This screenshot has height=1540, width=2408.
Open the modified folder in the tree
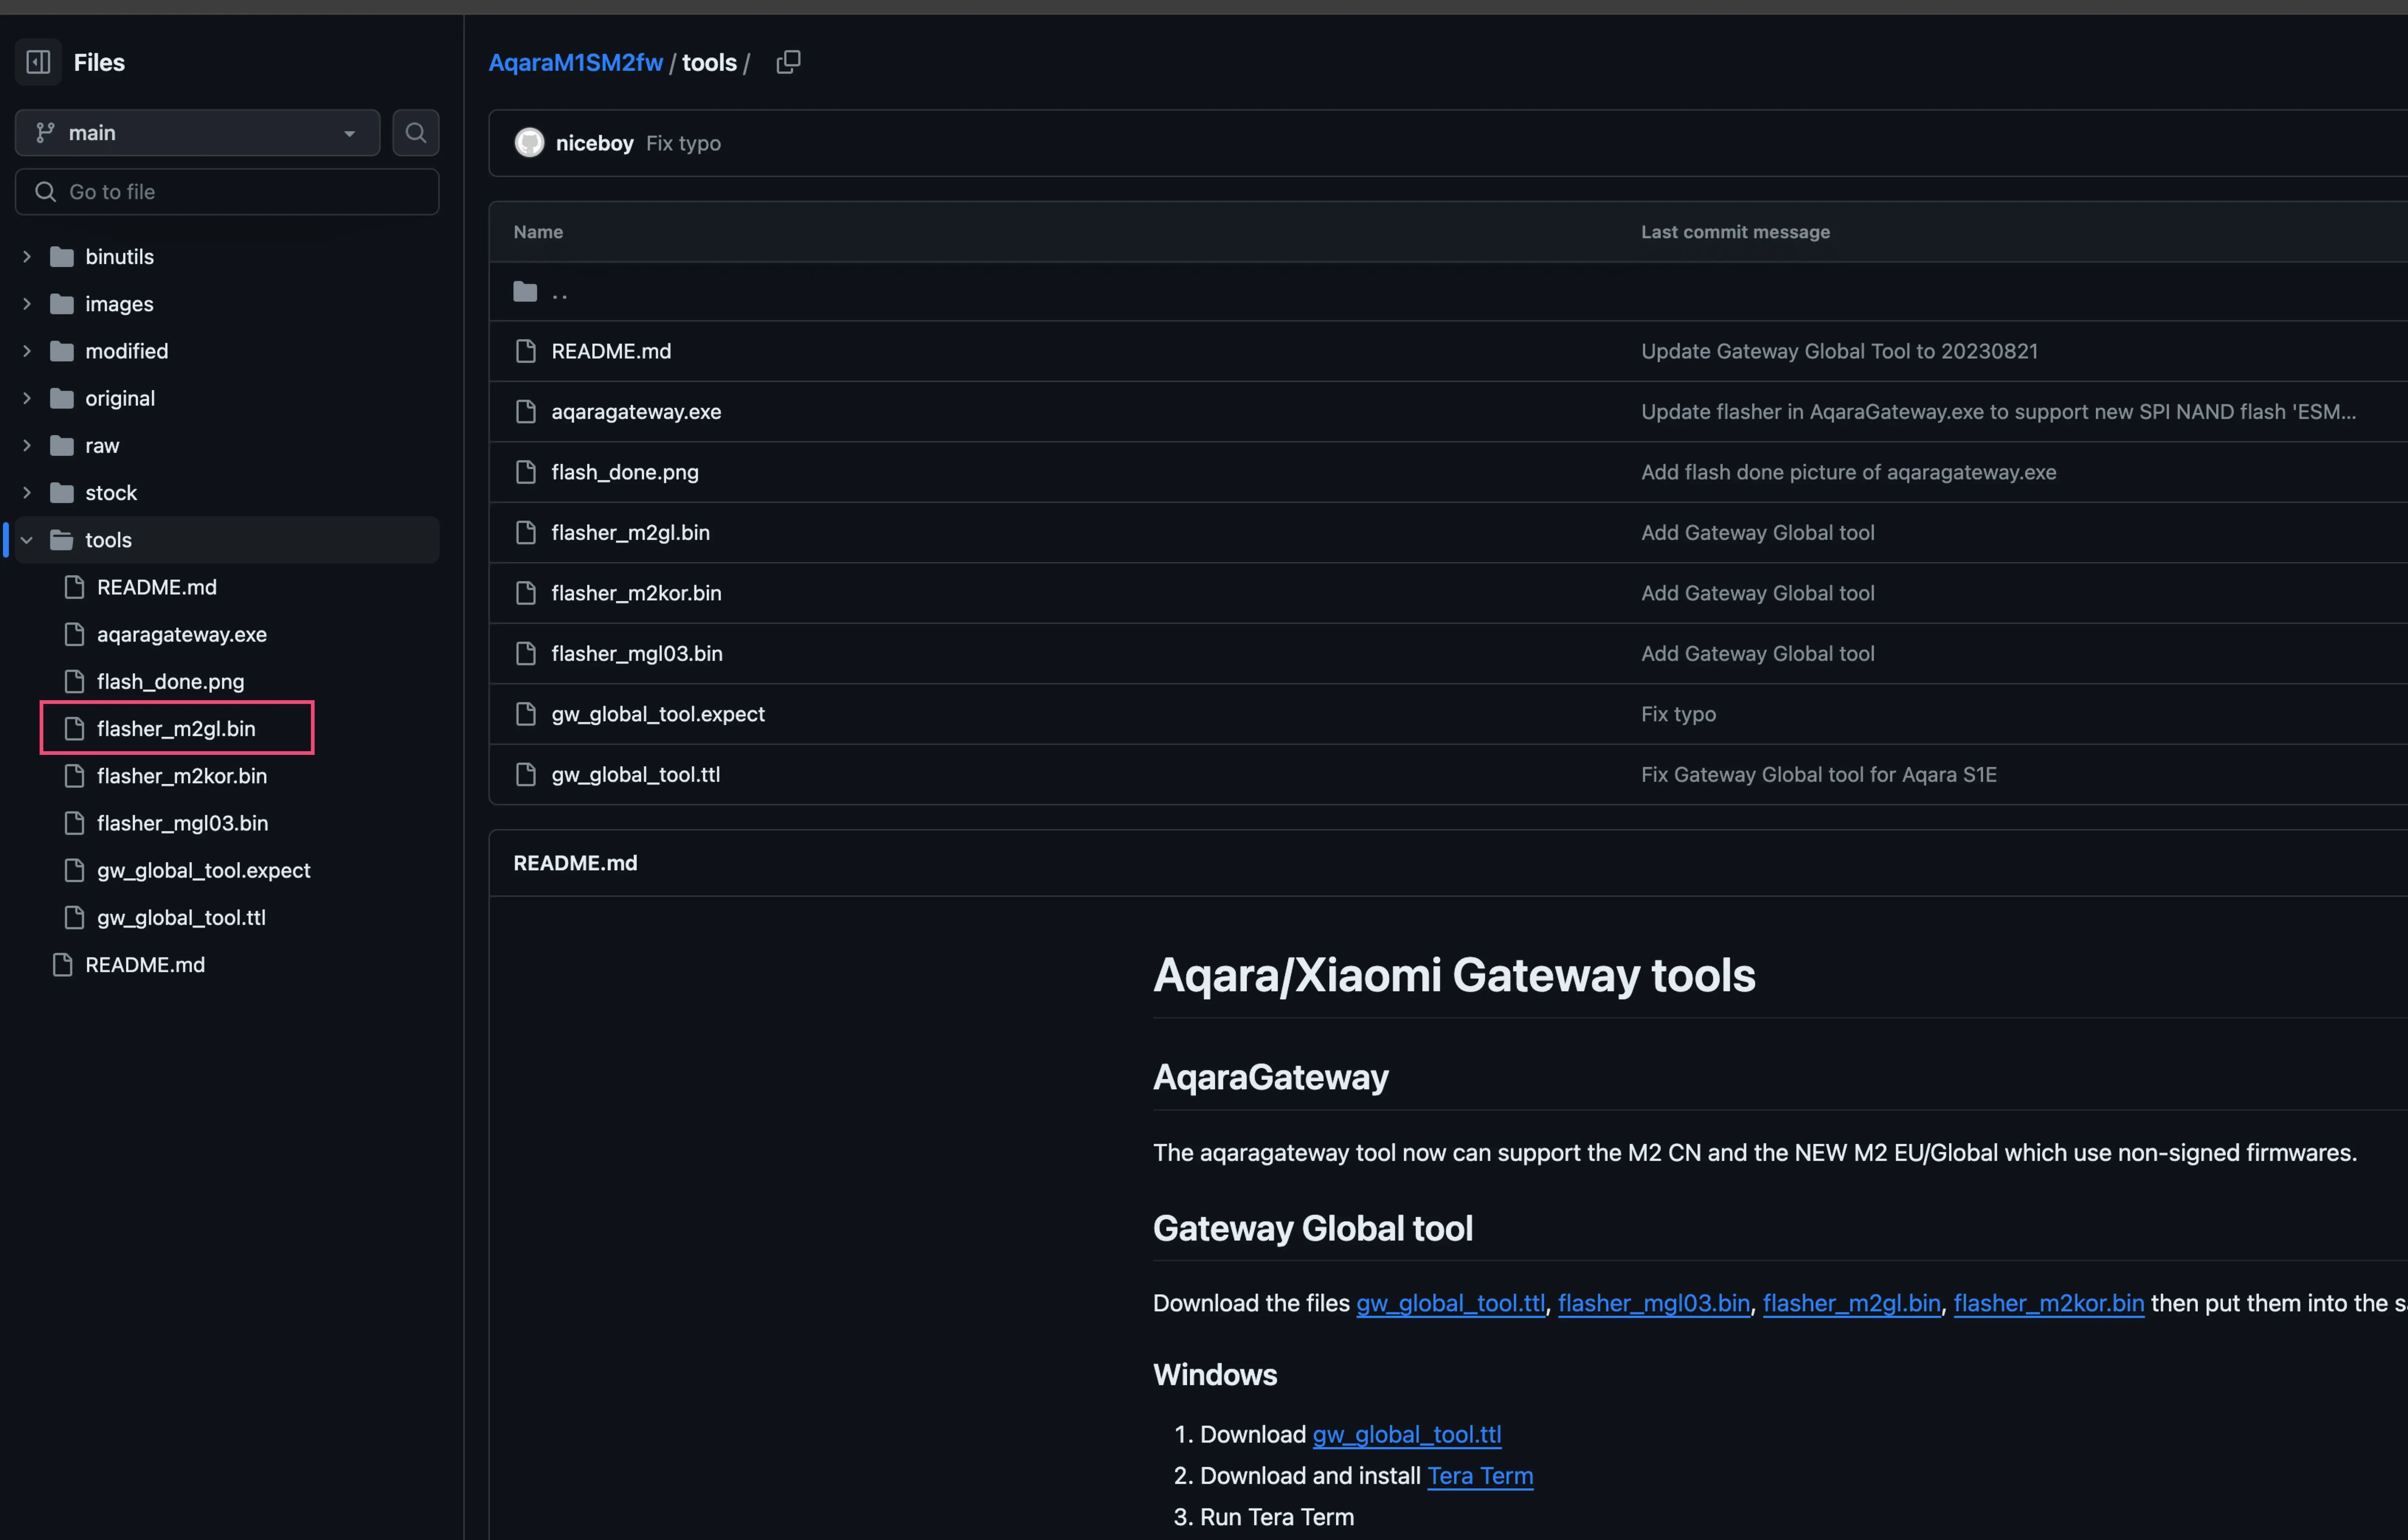(x=127, y=351)
